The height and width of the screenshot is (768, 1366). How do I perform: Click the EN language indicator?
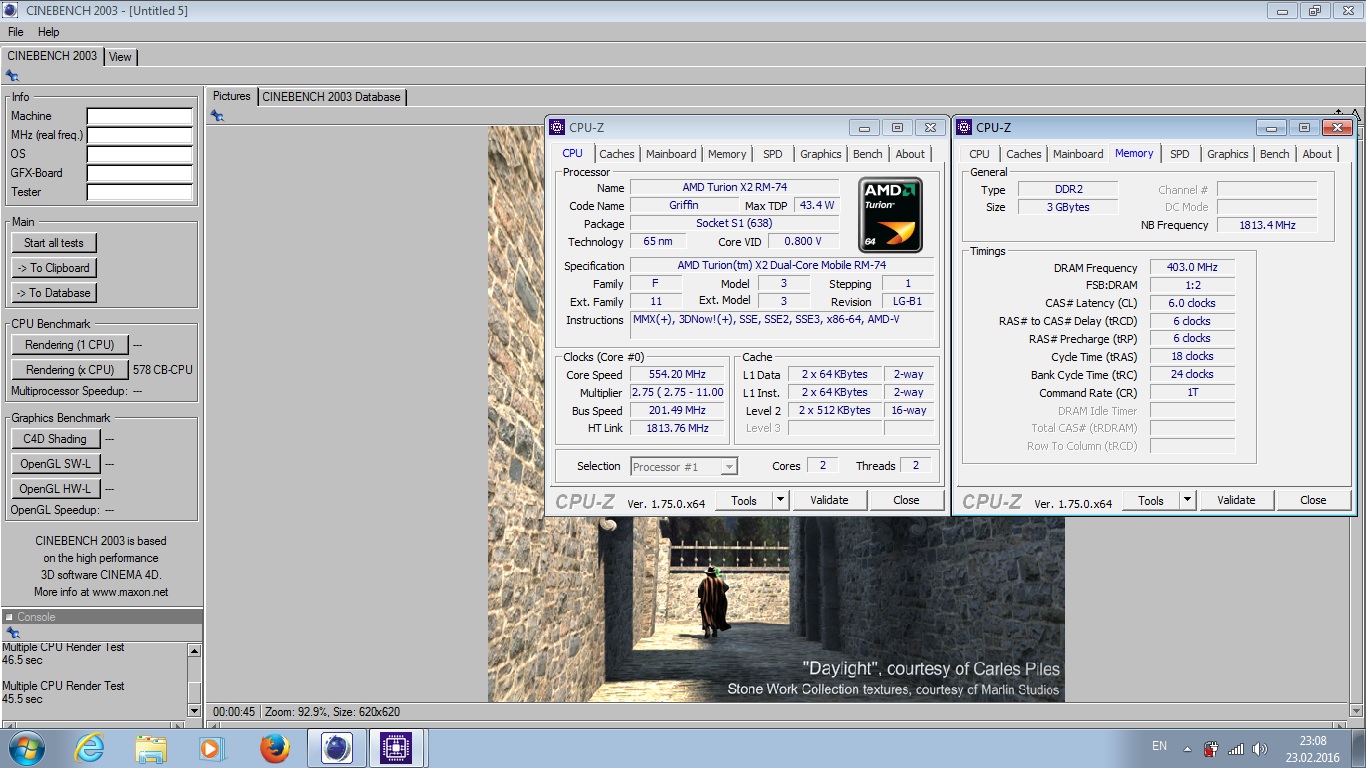[1159, 746]
